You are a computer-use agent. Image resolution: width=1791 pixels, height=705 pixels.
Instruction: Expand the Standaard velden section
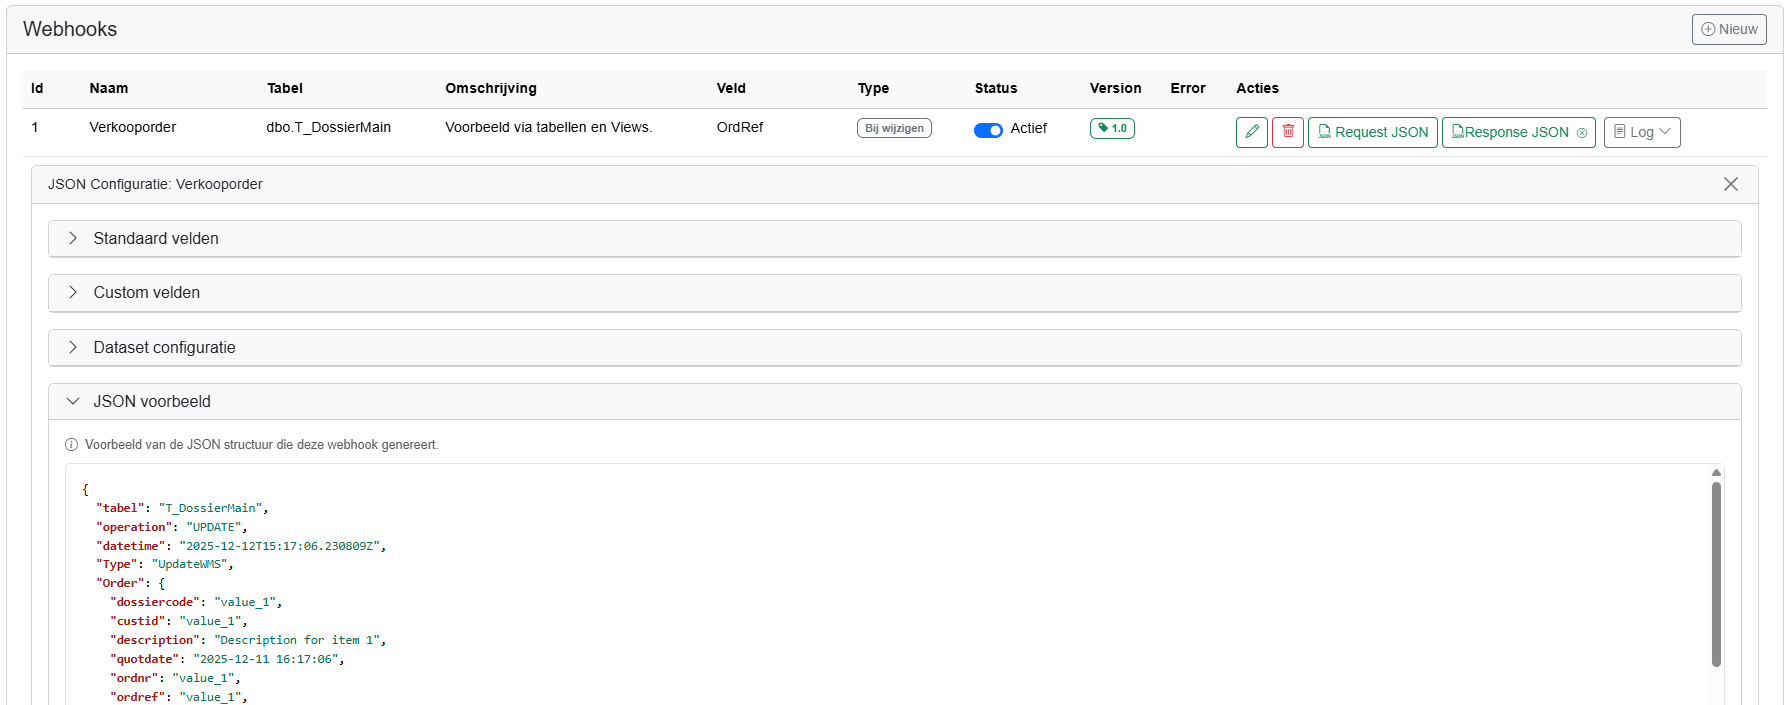point(895,238)
